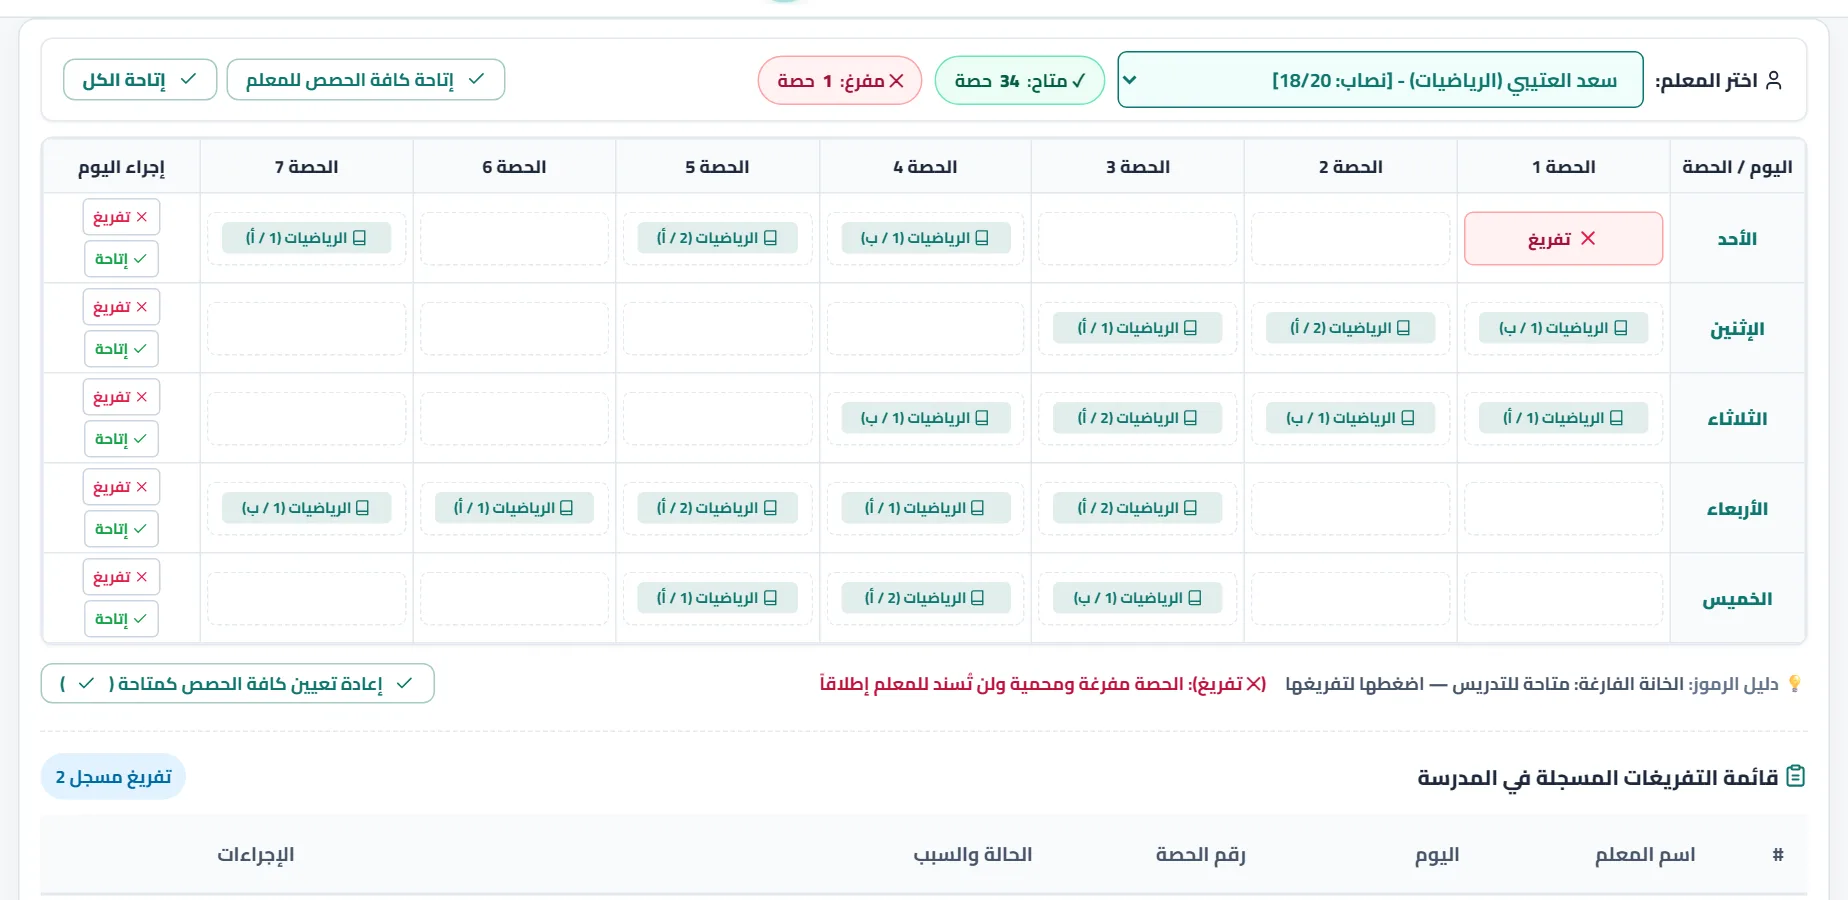The image size is (1848, 900).
Task: Click إتاحة day action for الإثنين
Action: click(121, 349)
